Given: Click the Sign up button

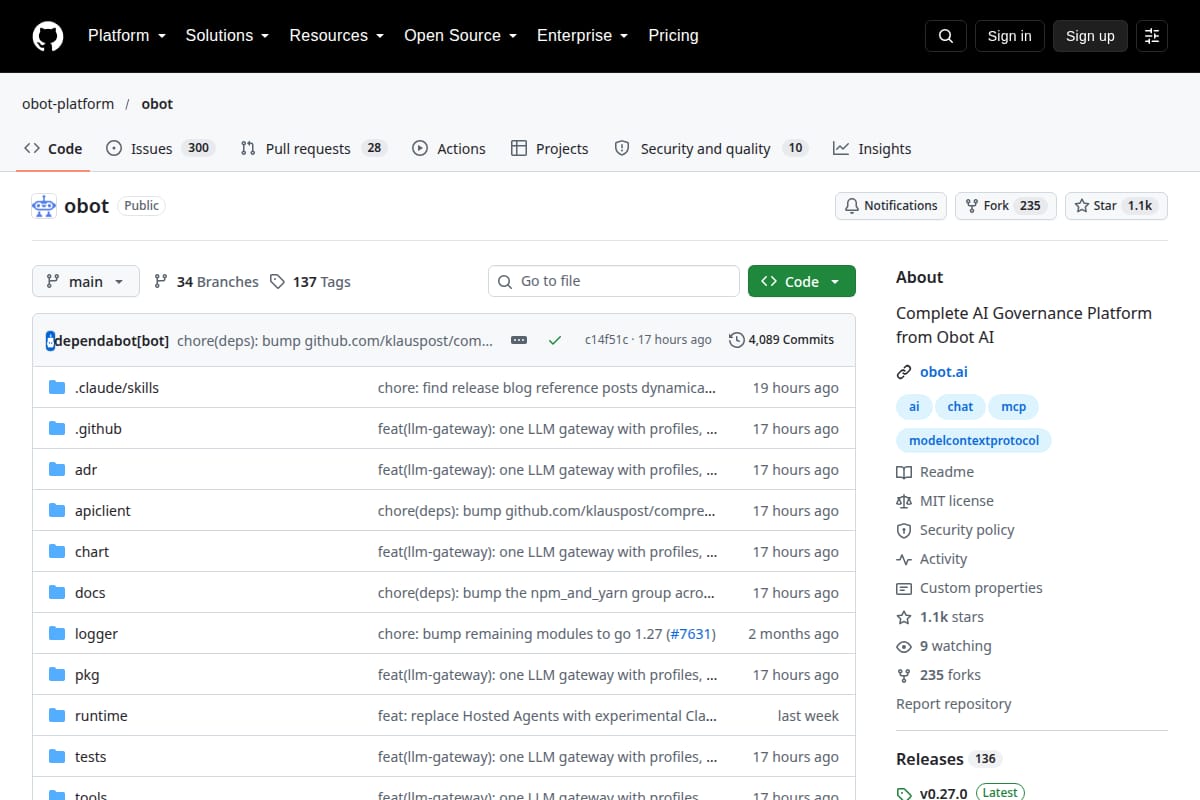Looking at the screenshot, I should 1090,36.
